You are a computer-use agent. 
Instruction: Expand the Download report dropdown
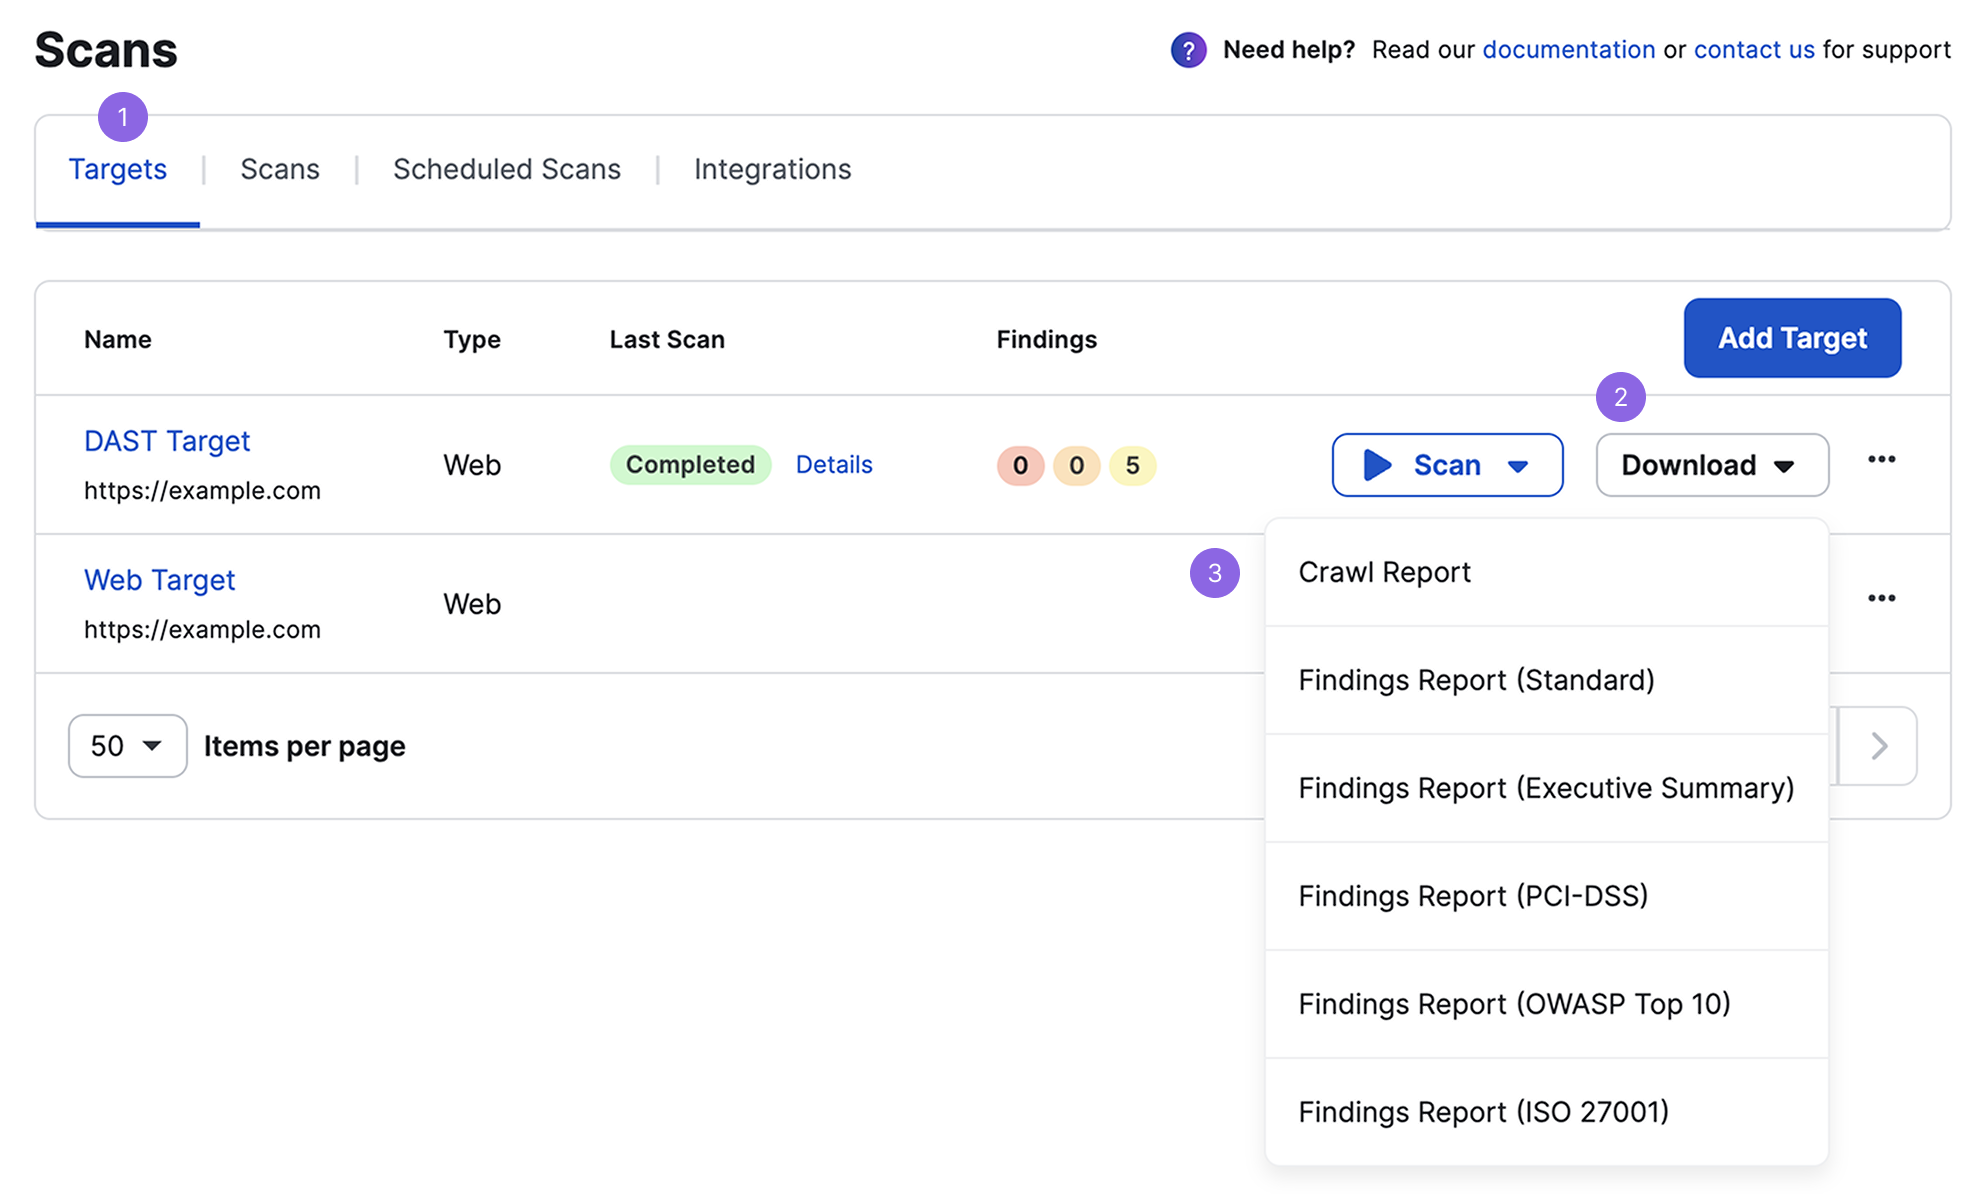(1708, 464)
